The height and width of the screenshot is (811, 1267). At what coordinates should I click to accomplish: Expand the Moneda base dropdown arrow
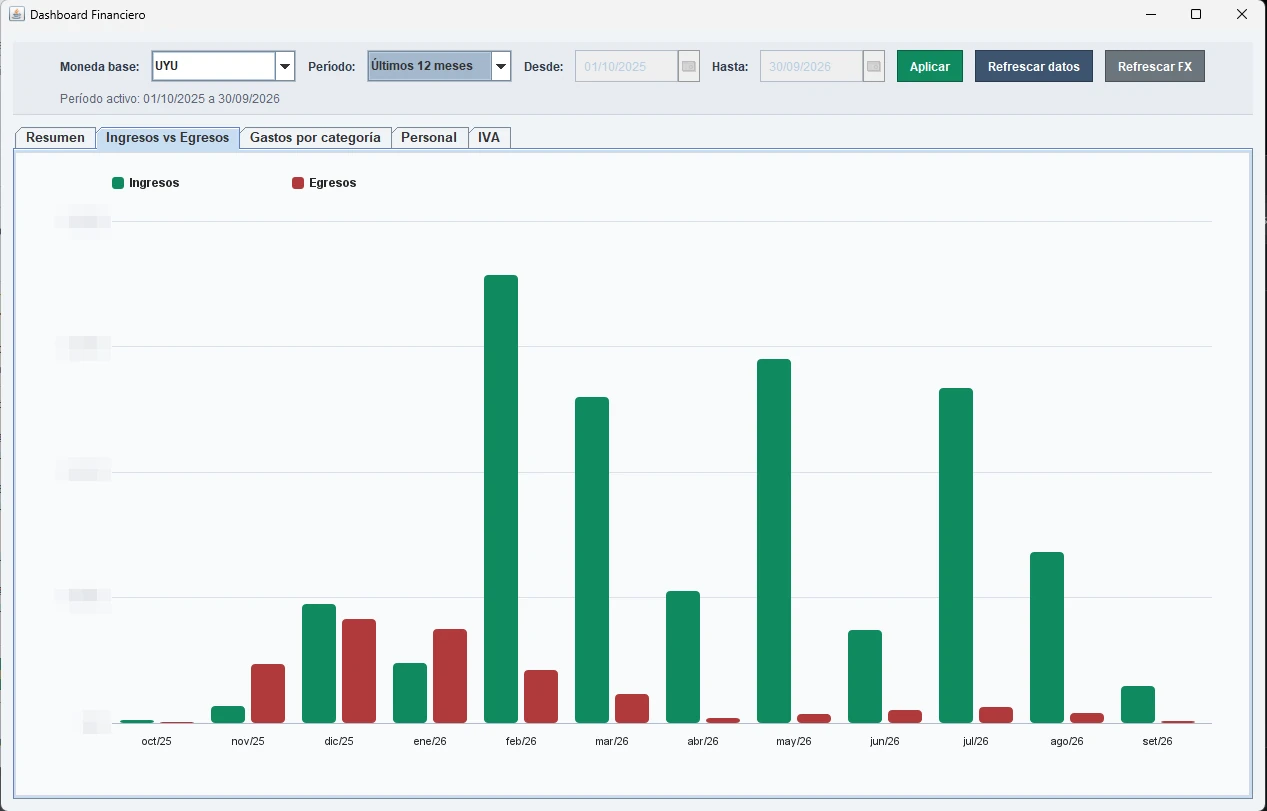coord(285,66)
